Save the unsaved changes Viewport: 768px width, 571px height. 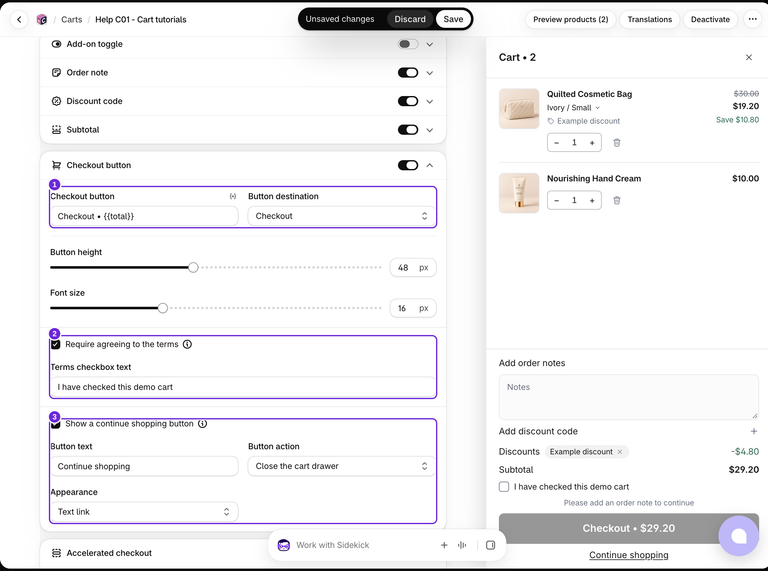point(453,19)
